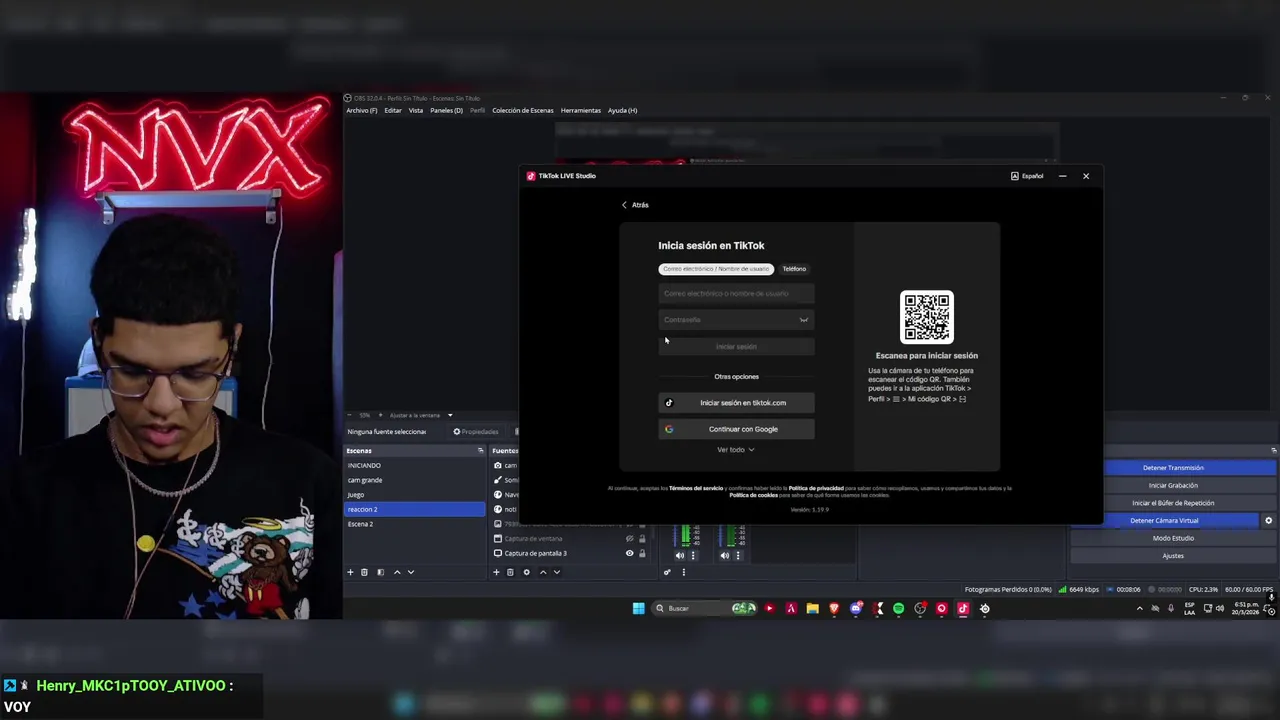The image size is (1280, 720).
Task: Mute the first audio mixer channel
Action: click(680, 555)
